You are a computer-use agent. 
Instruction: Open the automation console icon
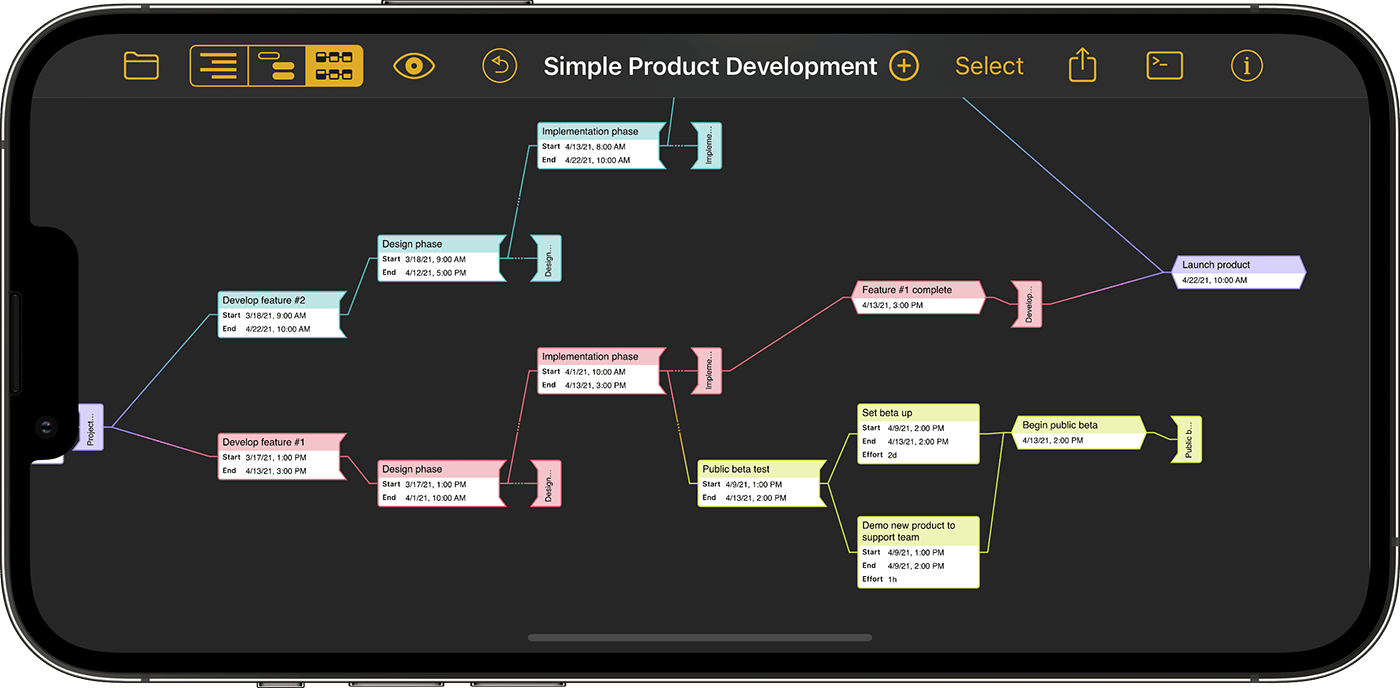pos(1164,66)
